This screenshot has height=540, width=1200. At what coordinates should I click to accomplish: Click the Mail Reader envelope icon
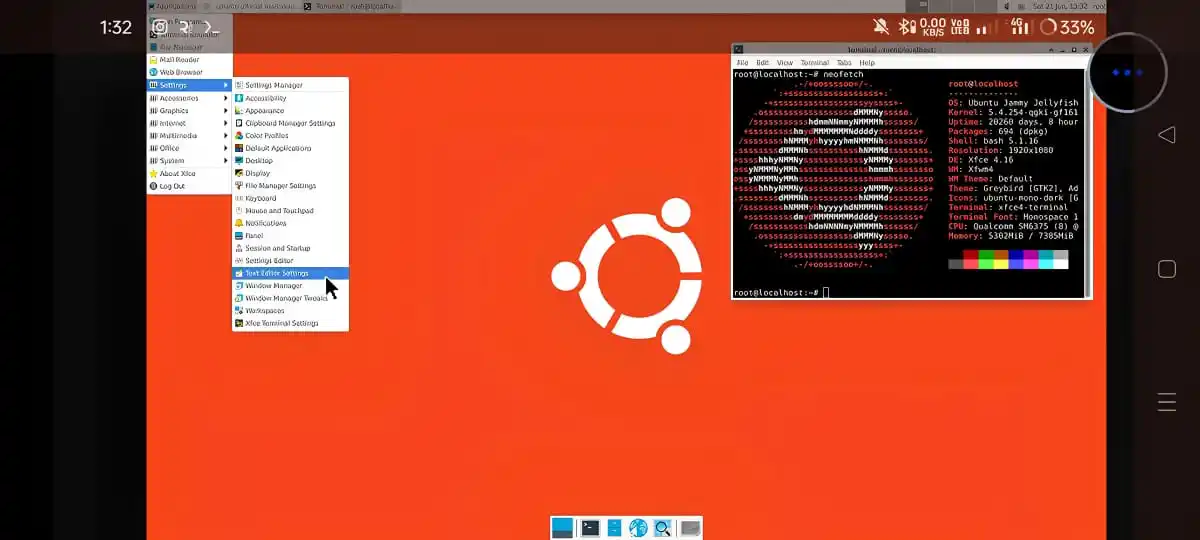coord(153,59)
